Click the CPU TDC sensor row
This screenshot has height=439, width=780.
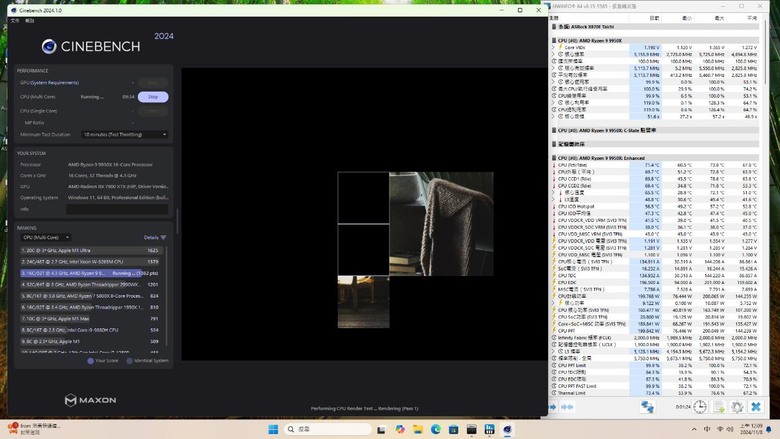(x=655, y=275)
